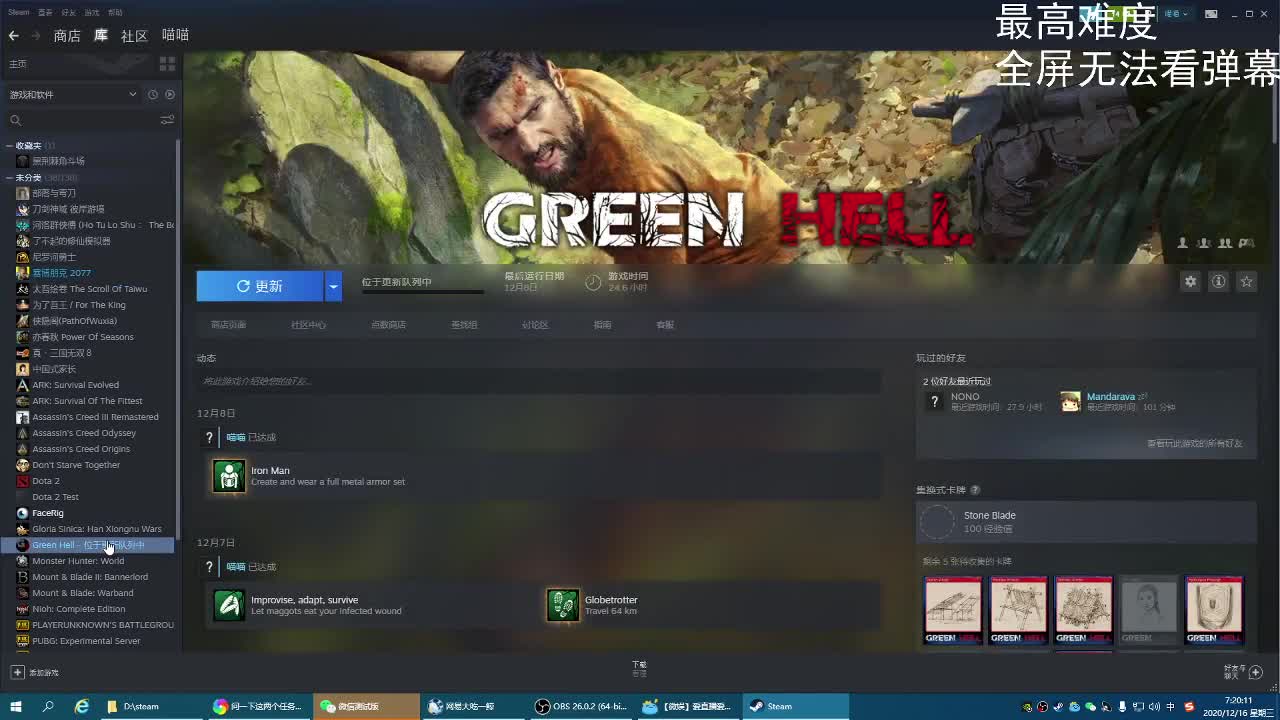This screenshot has width=1280, height=720.
Task: Show ready-to-play games (play circle icon)
Action: coord(170,94)
